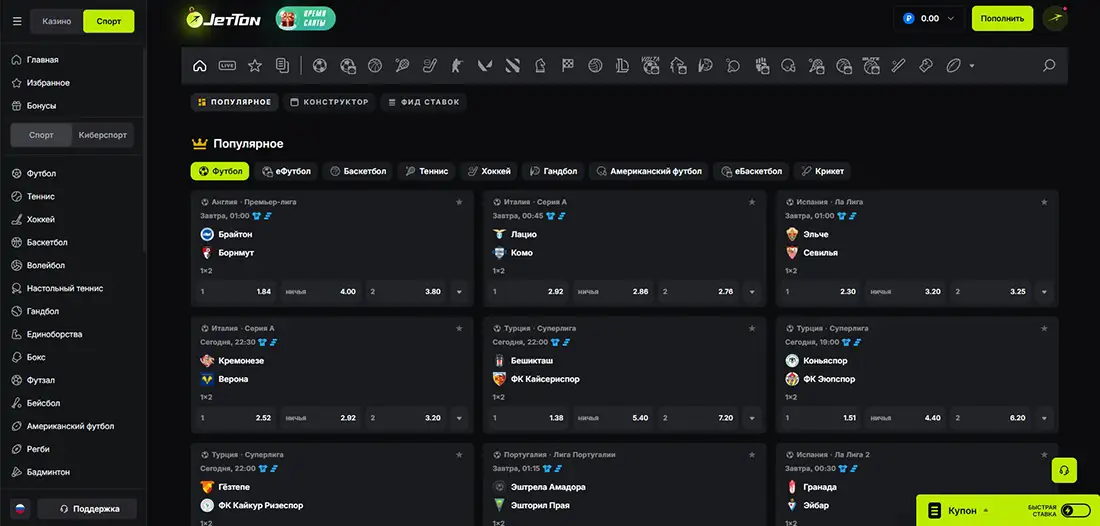The image size is (1100, 526).
Task: Switch to the Конструктор tab
Action: [x=328, y=102]
